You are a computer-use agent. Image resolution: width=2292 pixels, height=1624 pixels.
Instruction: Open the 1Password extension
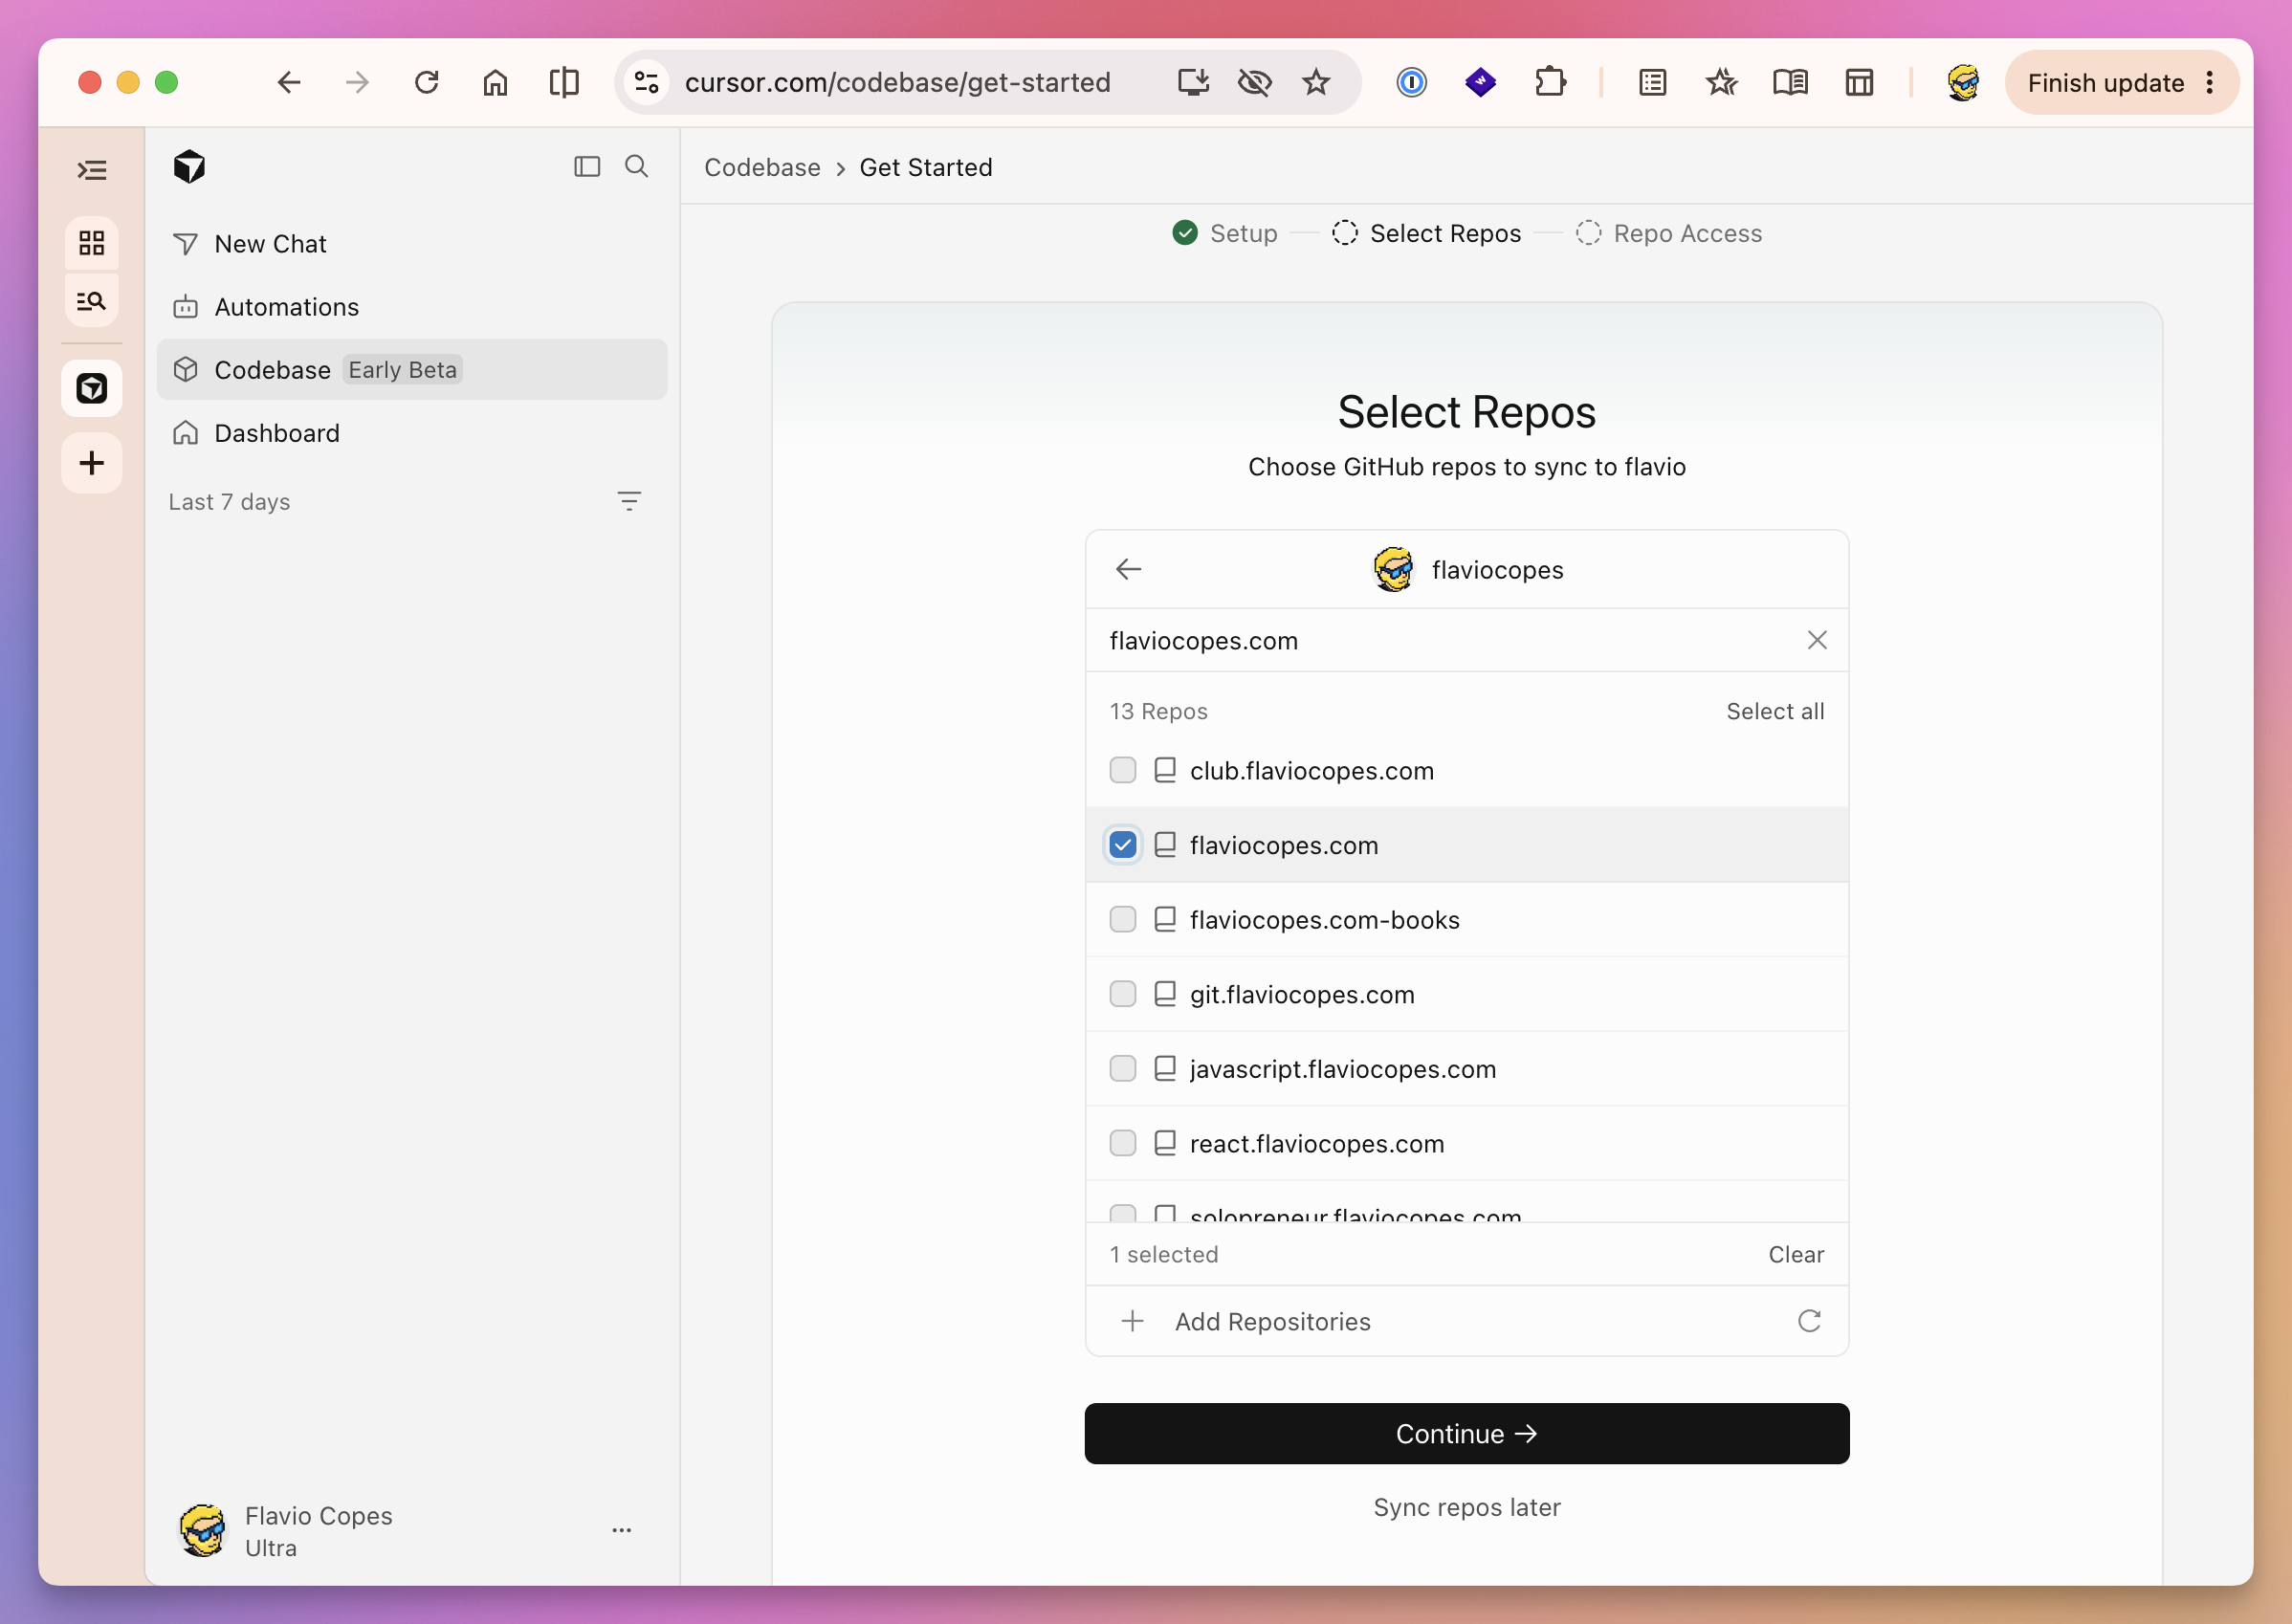click(1411, 82)
